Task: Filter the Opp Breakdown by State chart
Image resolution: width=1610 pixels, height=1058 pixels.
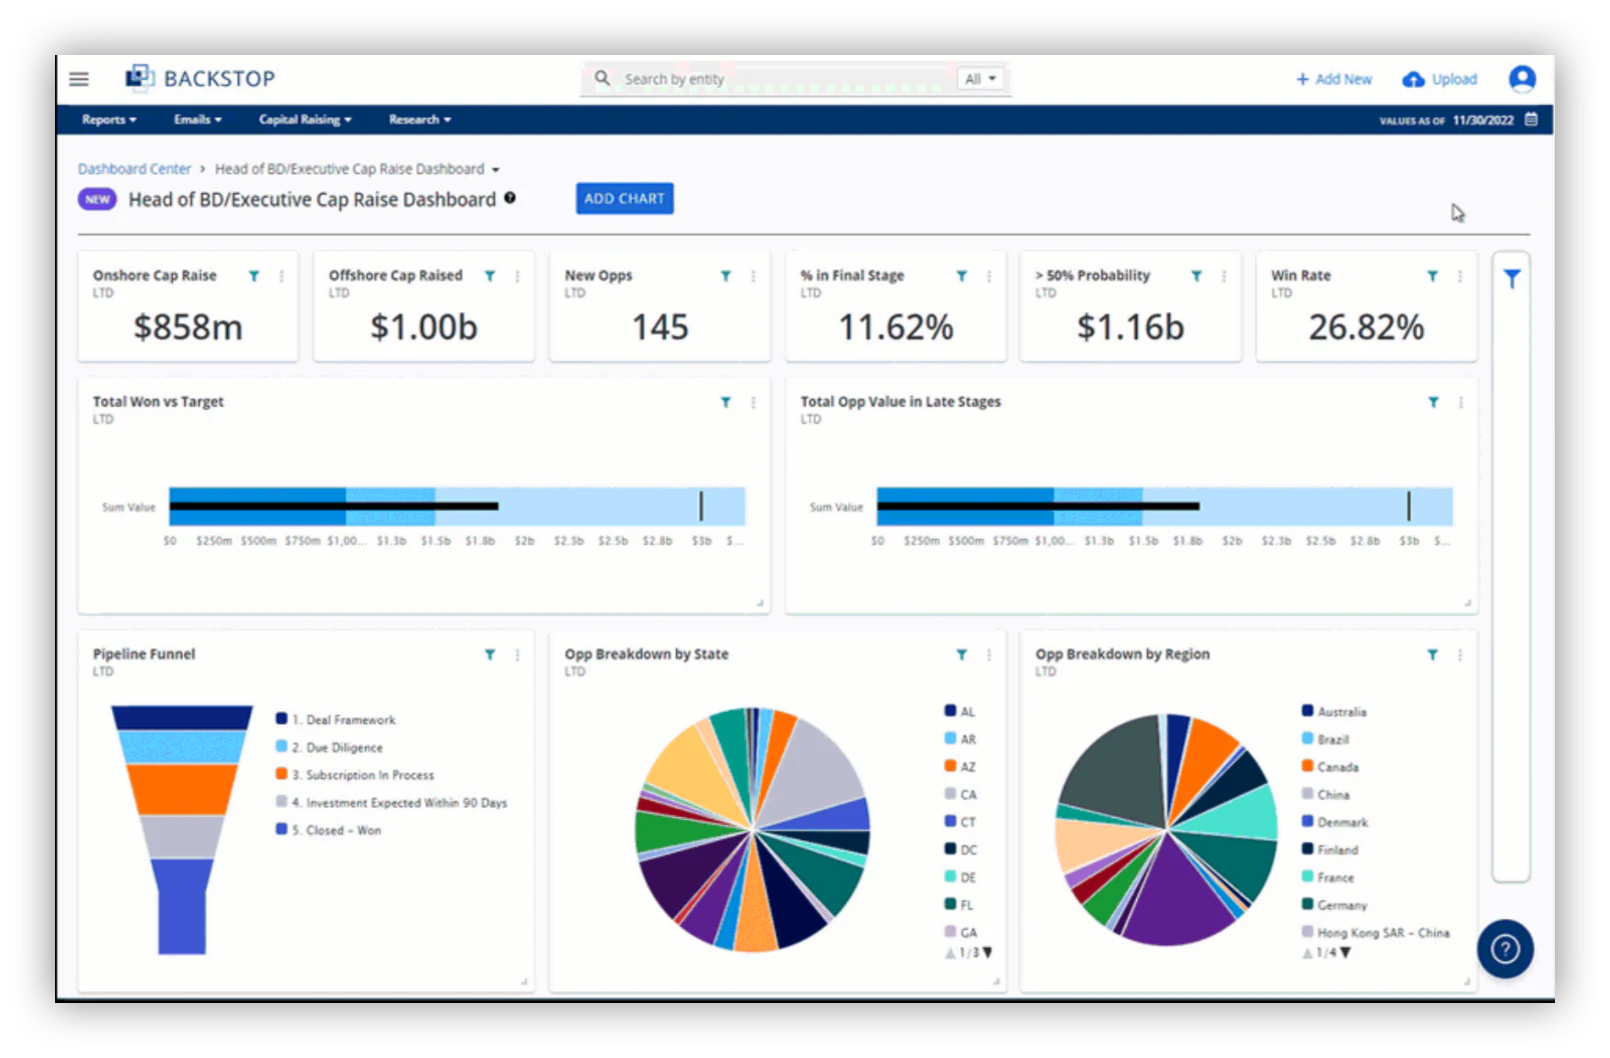Action: pyautogui.click(x=961, y=655)
